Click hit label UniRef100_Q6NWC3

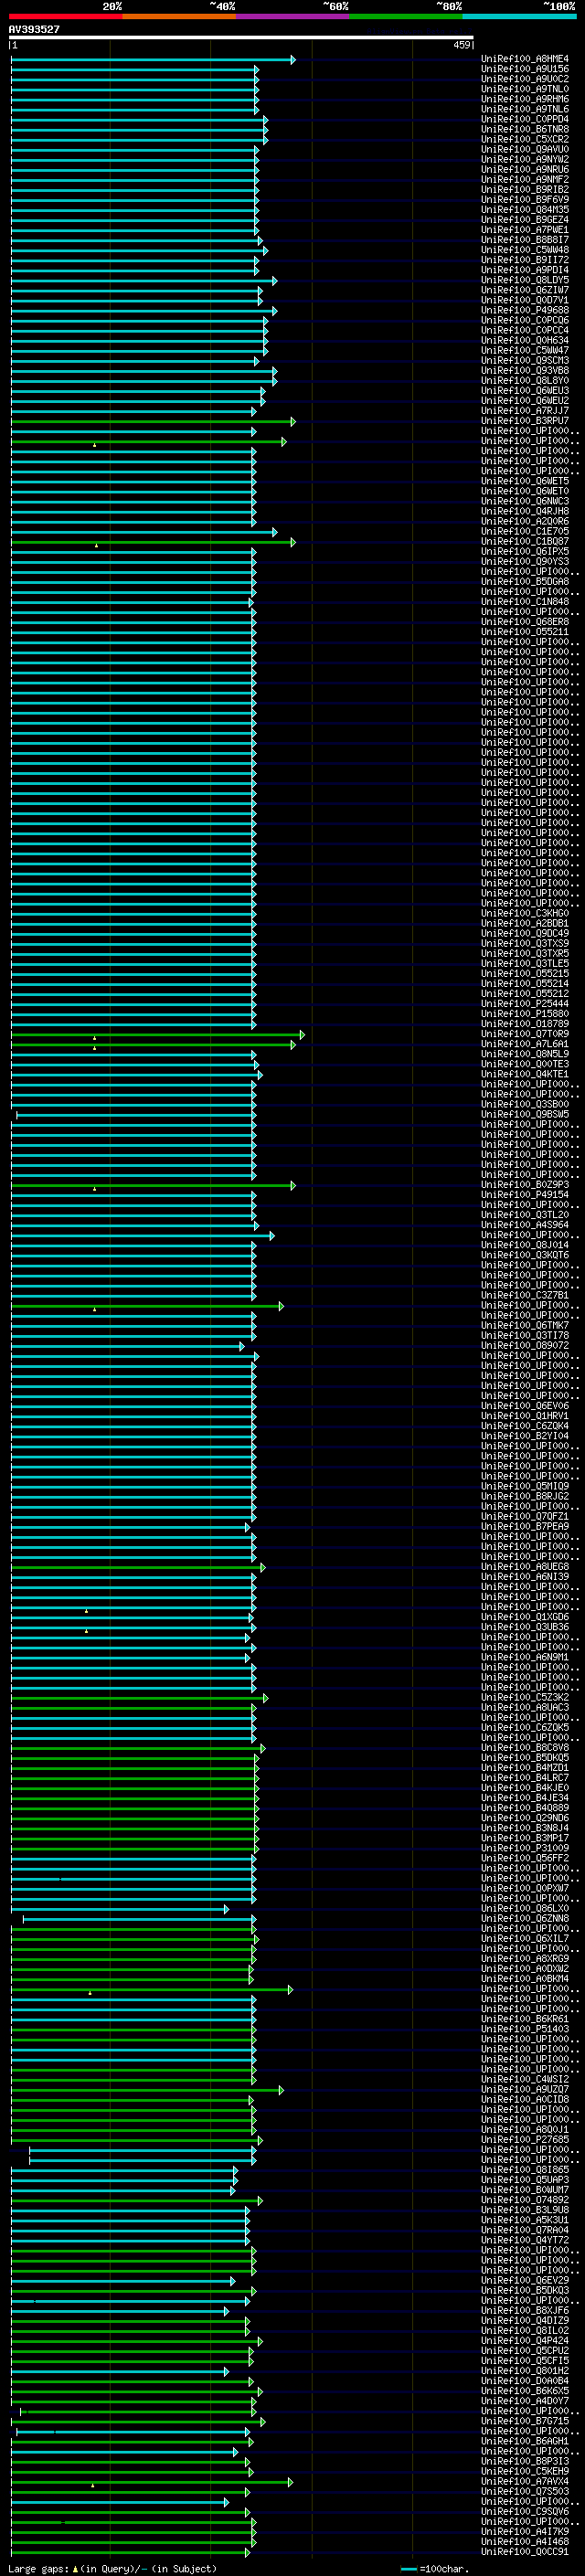point(524,501)
